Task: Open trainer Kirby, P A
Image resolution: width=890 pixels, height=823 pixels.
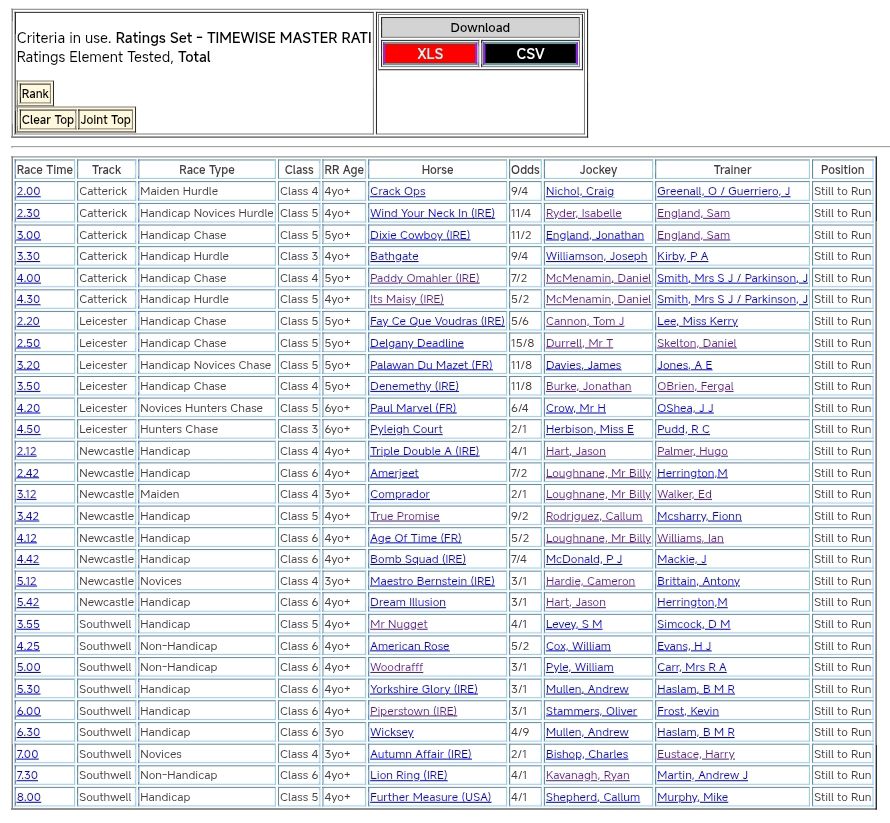Action: point(682,257)
